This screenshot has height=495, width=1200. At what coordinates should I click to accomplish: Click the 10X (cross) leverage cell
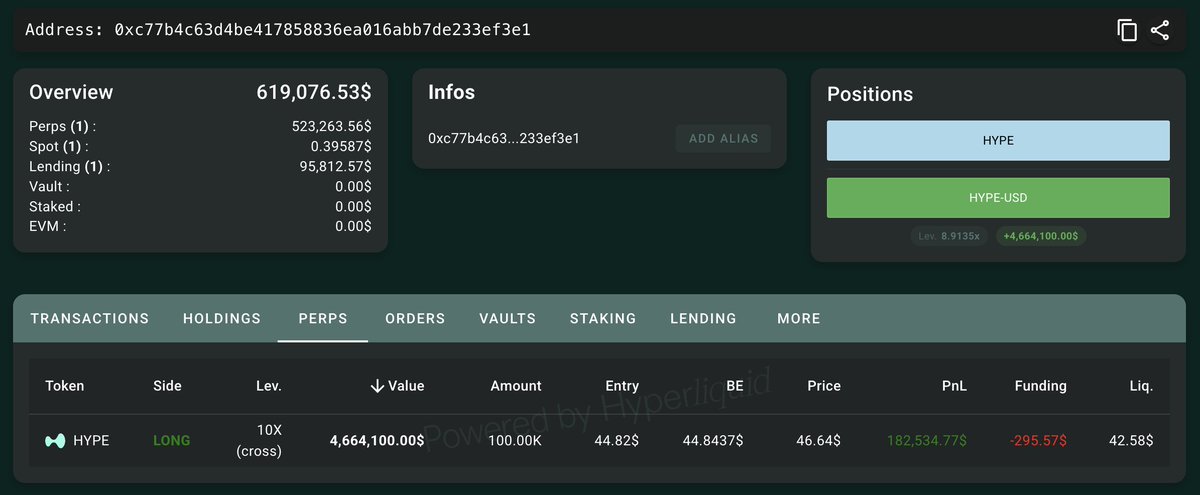click(258, 441)
